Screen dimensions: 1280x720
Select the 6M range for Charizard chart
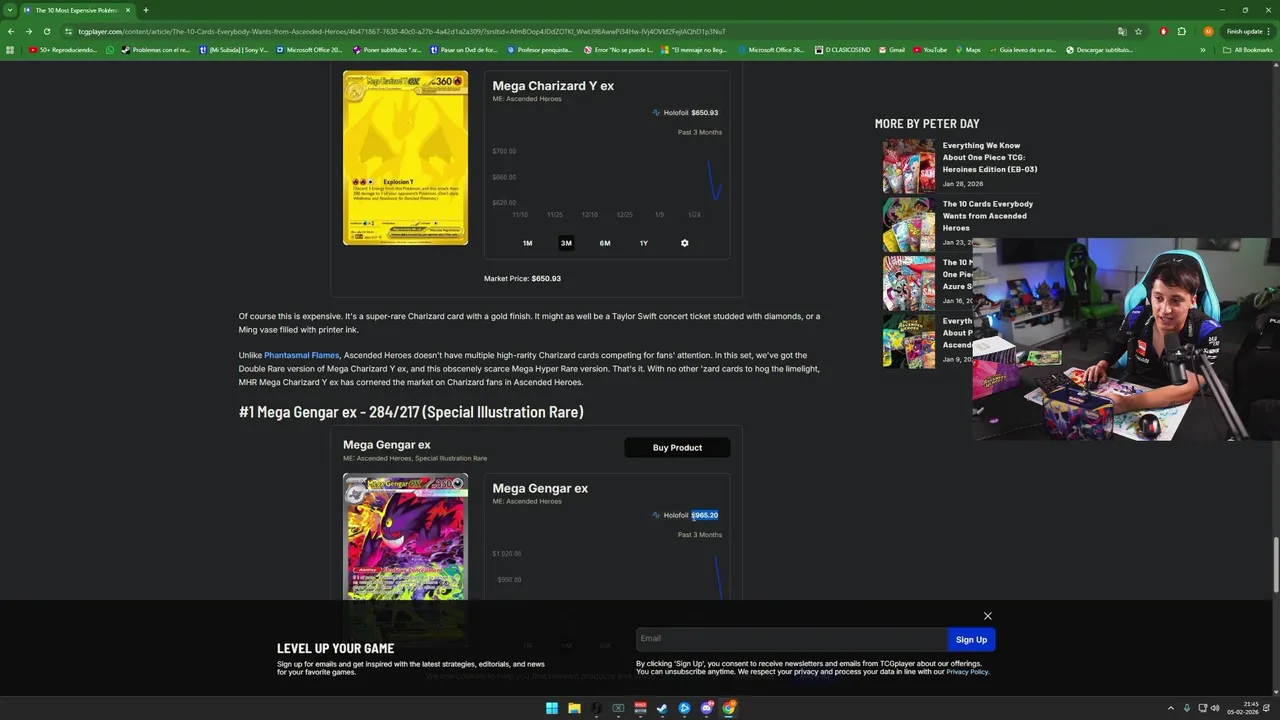[605, 243]
